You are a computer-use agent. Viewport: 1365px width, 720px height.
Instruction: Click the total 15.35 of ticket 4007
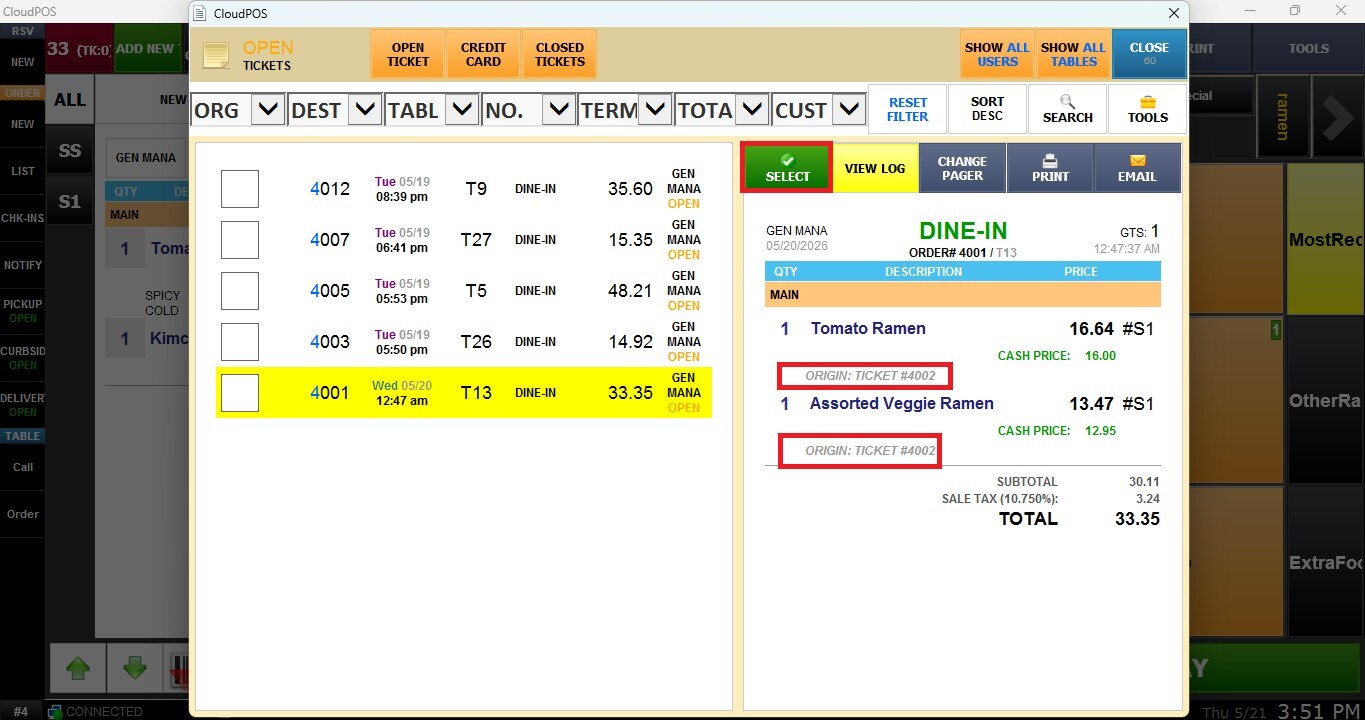[x=630, y=240]
